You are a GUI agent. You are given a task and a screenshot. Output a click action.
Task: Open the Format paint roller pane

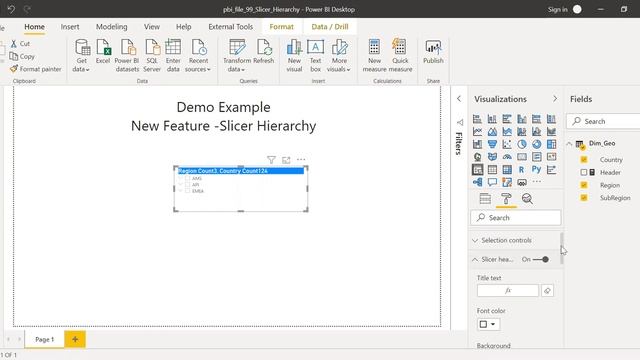pos(506,199)
